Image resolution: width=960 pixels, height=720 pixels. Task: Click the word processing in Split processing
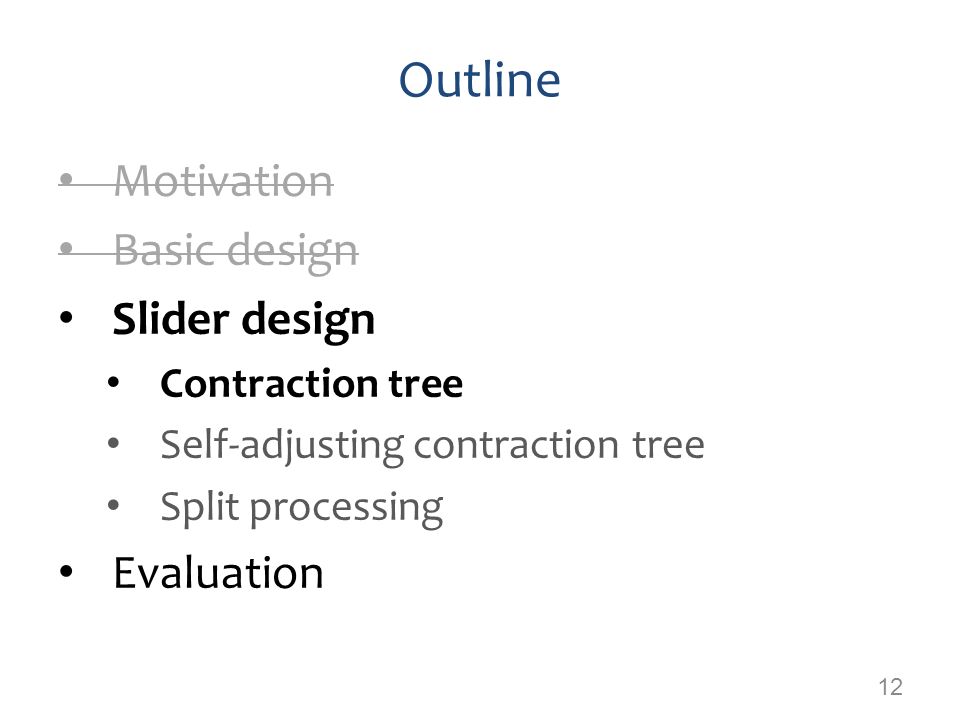pos(347,509)
